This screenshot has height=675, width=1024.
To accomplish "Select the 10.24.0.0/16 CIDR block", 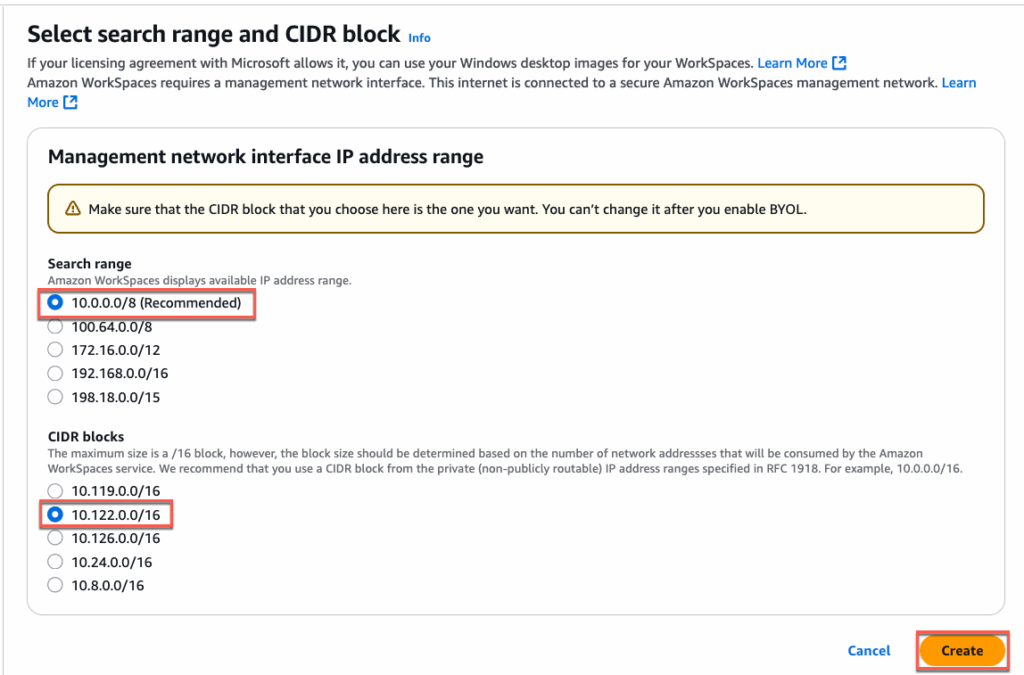I will (x=56, y=562).
